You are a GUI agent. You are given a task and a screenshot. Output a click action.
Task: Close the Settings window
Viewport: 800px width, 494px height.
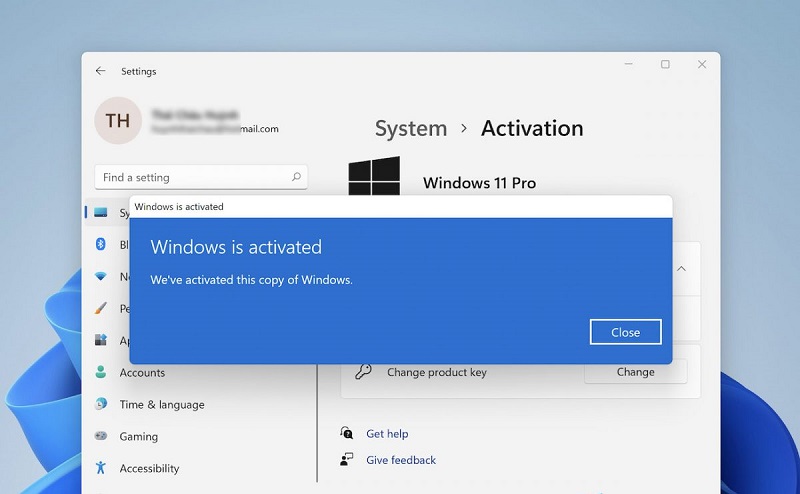(x=702, y=64)
